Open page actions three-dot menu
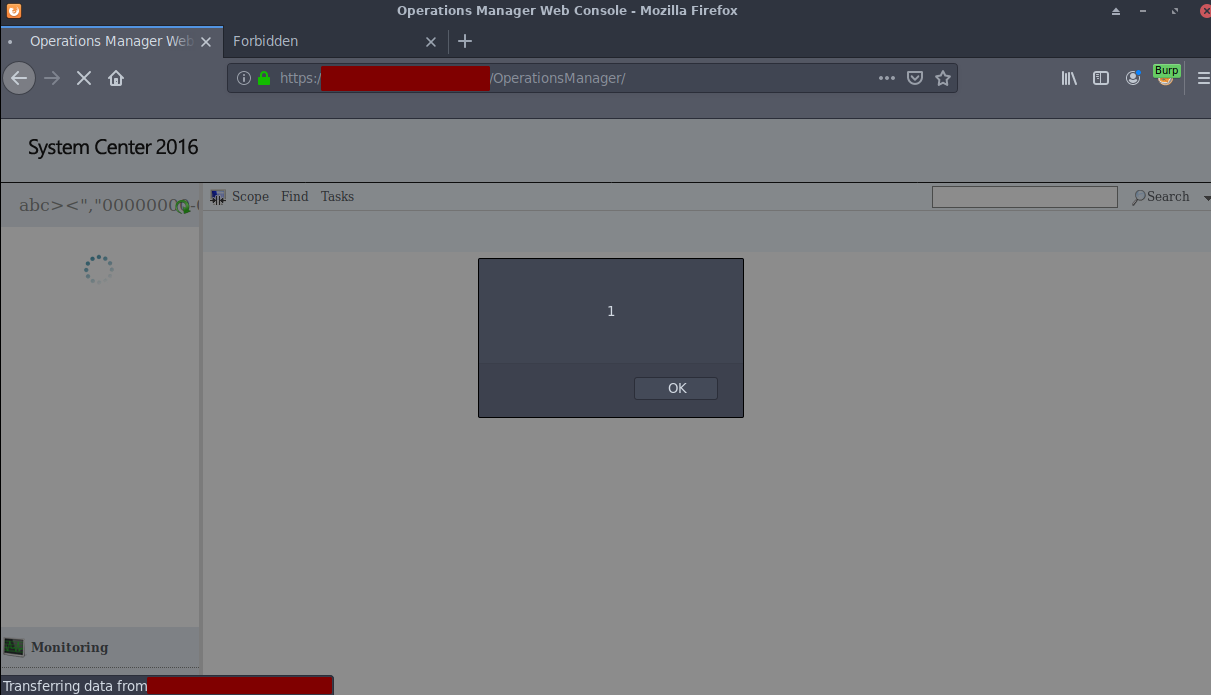This screenshot has width=1211, height=695. (886, 78)
